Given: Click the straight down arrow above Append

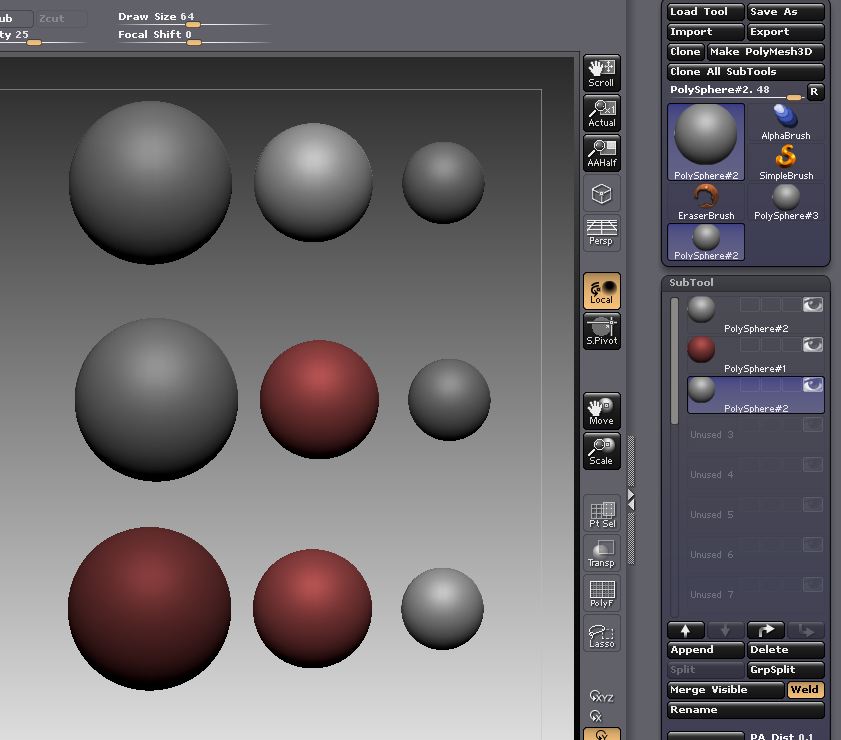Looking at the screenshot, I should (725, 631).
